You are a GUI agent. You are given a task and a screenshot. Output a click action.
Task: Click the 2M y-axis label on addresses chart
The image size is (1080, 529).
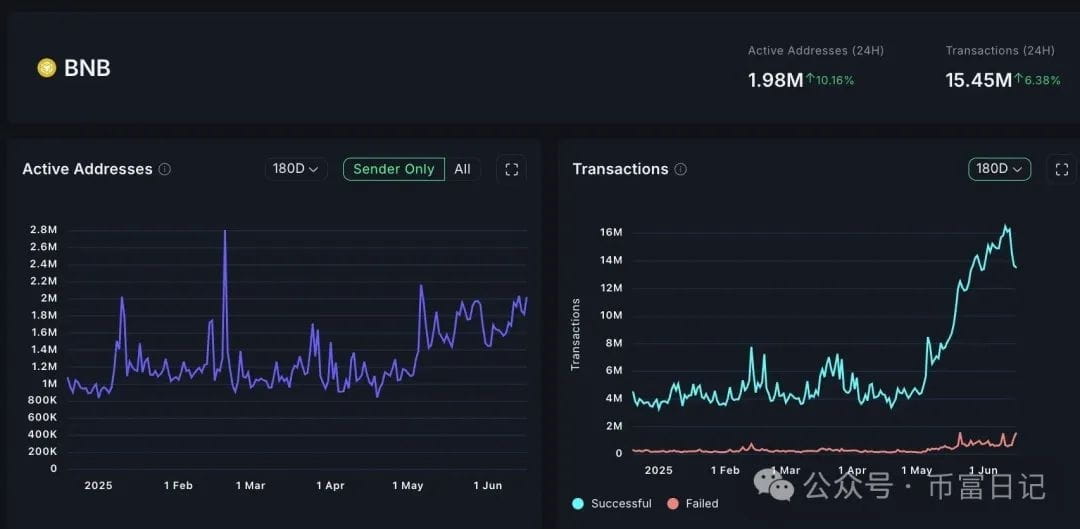click(x=48, y=298)
